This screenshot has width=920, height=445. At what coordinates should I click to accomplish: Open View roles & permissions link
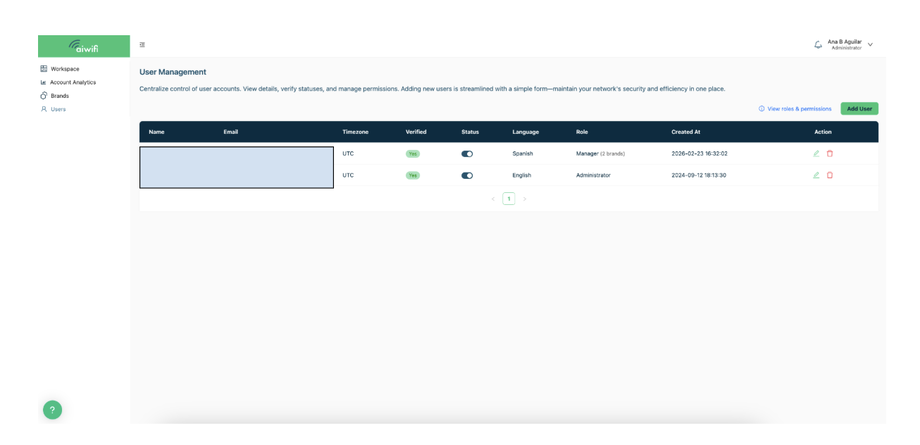click(x=799, y=109)
